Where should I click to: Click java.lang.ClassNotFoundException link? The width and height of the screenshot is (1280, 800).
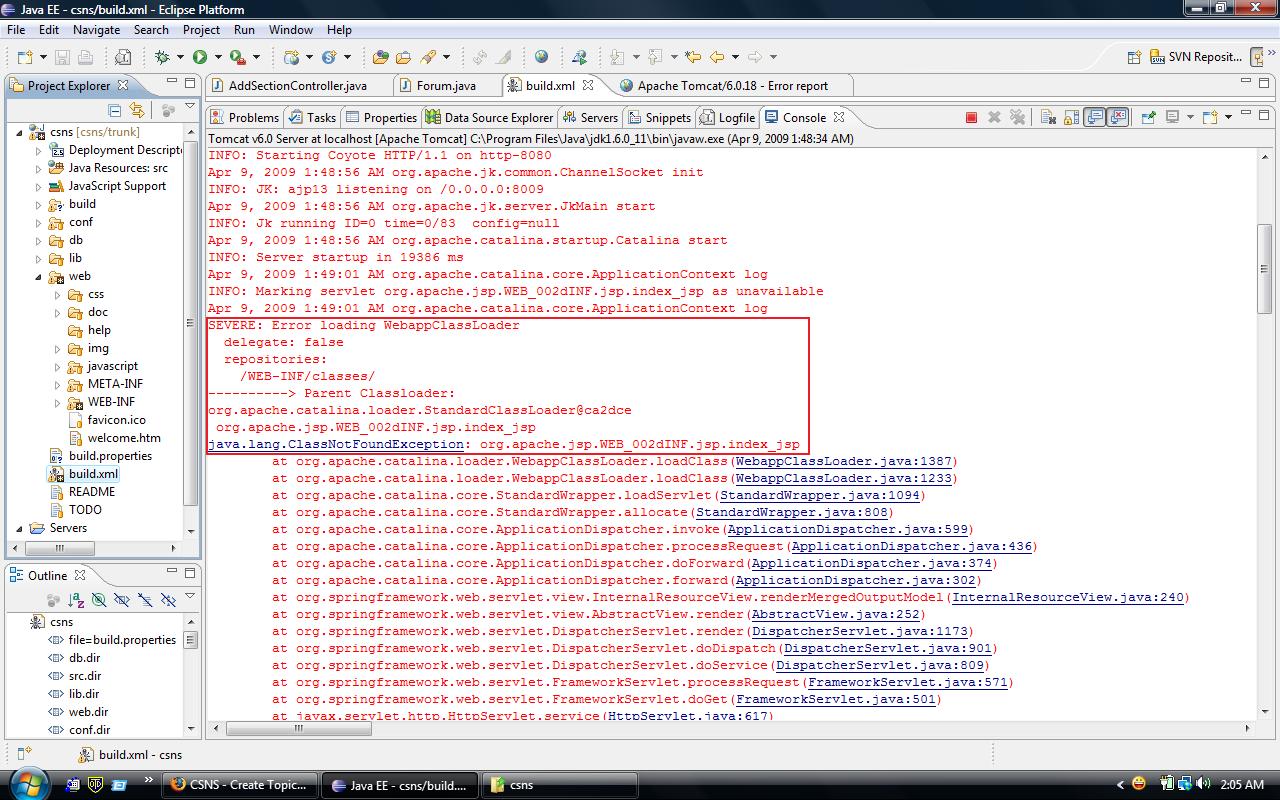(336, 444)
